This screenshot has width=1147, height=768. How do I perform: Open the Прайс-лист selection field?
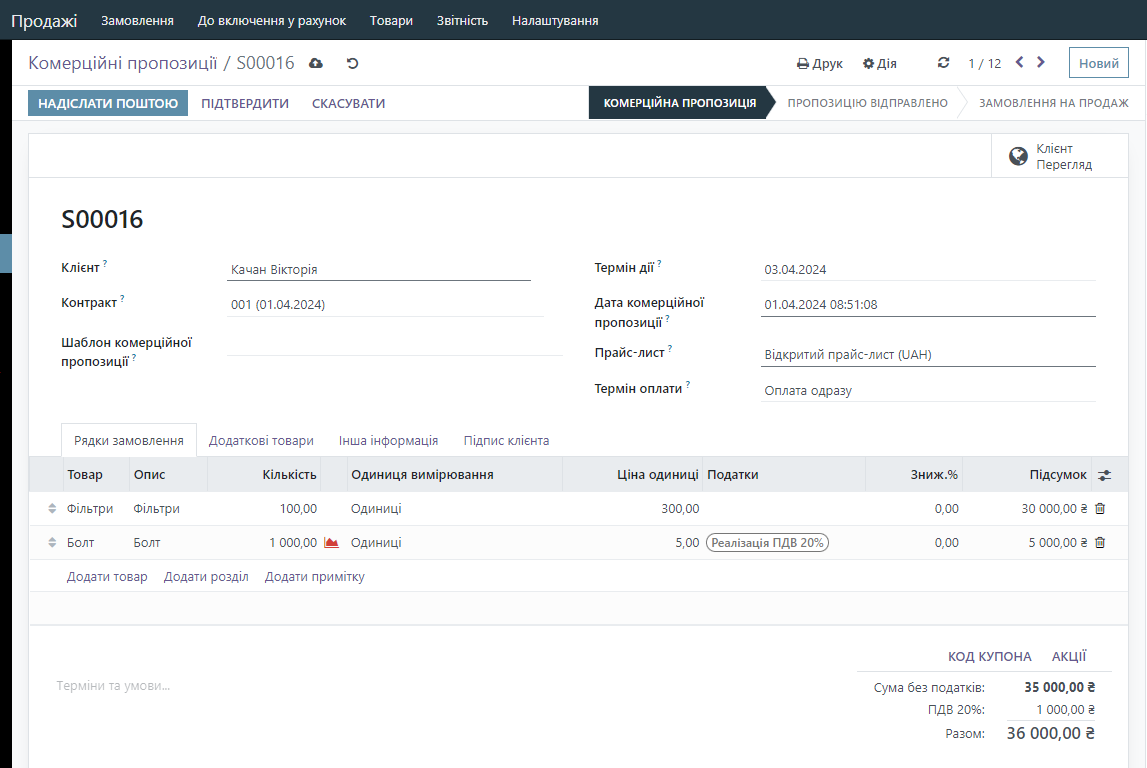(927, 355)
